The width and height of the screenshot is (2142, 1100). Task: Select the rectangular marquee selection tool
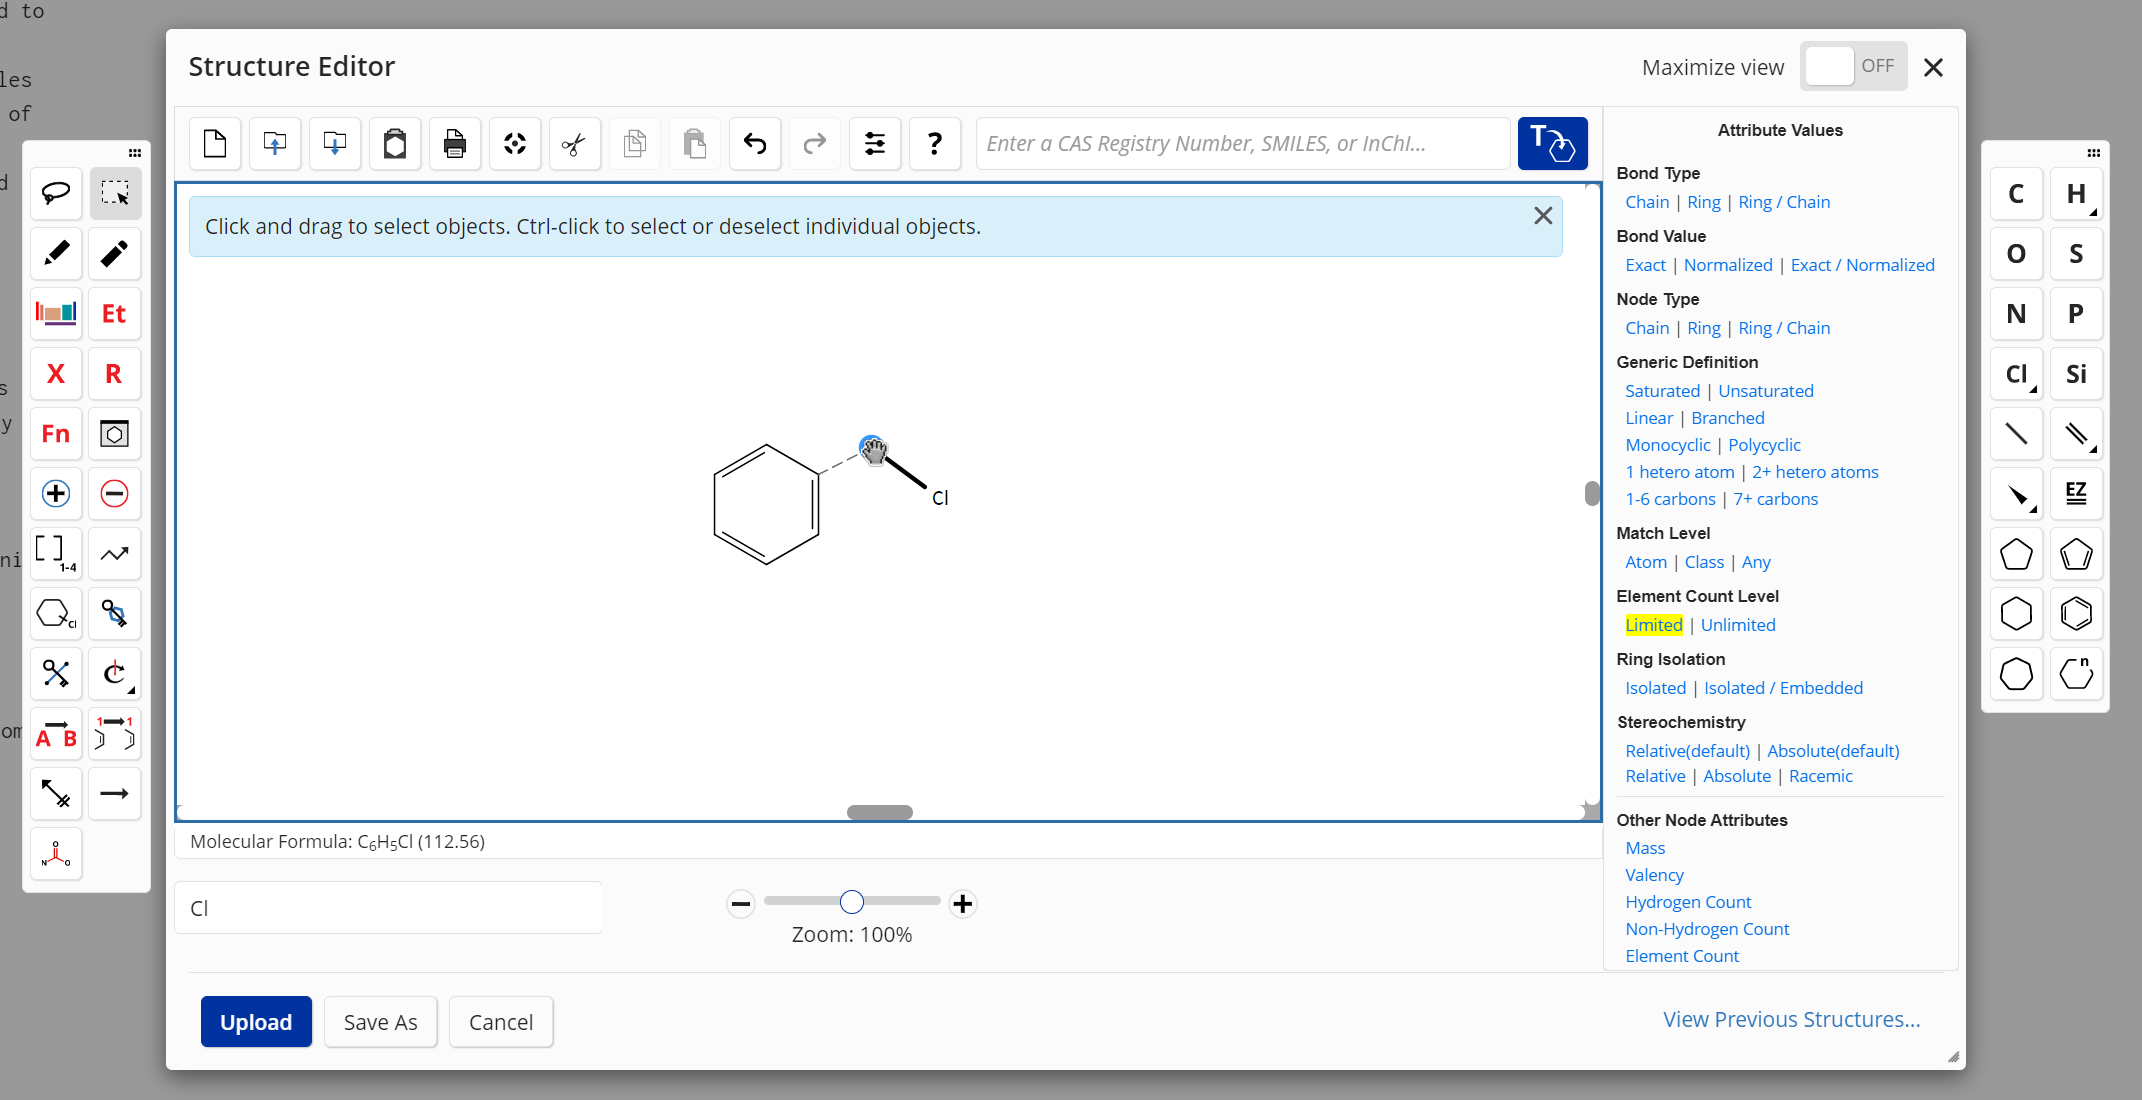click(115, 193)
